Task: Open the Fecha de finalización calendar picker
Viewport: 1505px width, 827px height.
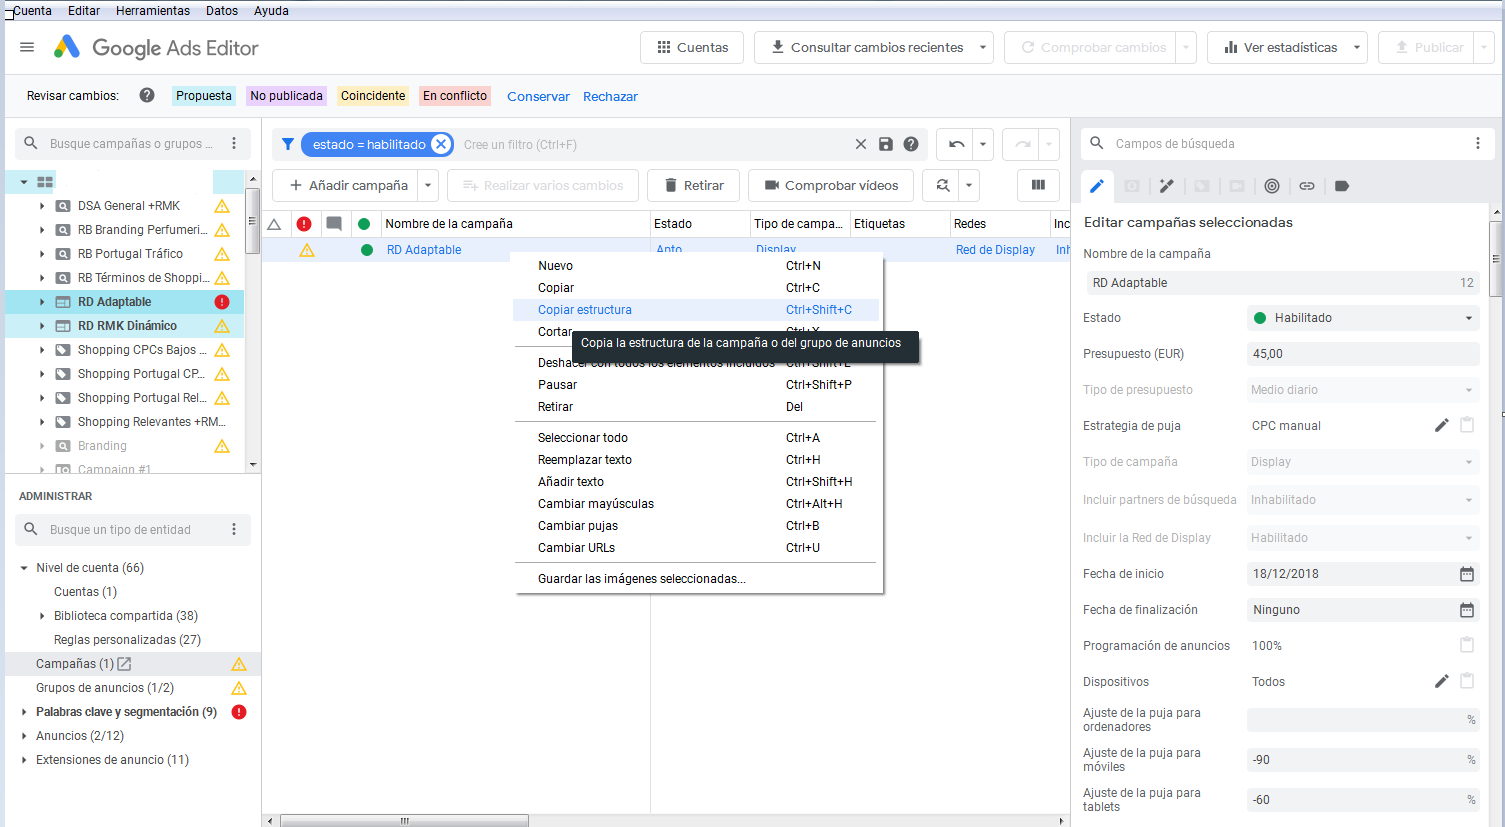Action: [1467, 610]
